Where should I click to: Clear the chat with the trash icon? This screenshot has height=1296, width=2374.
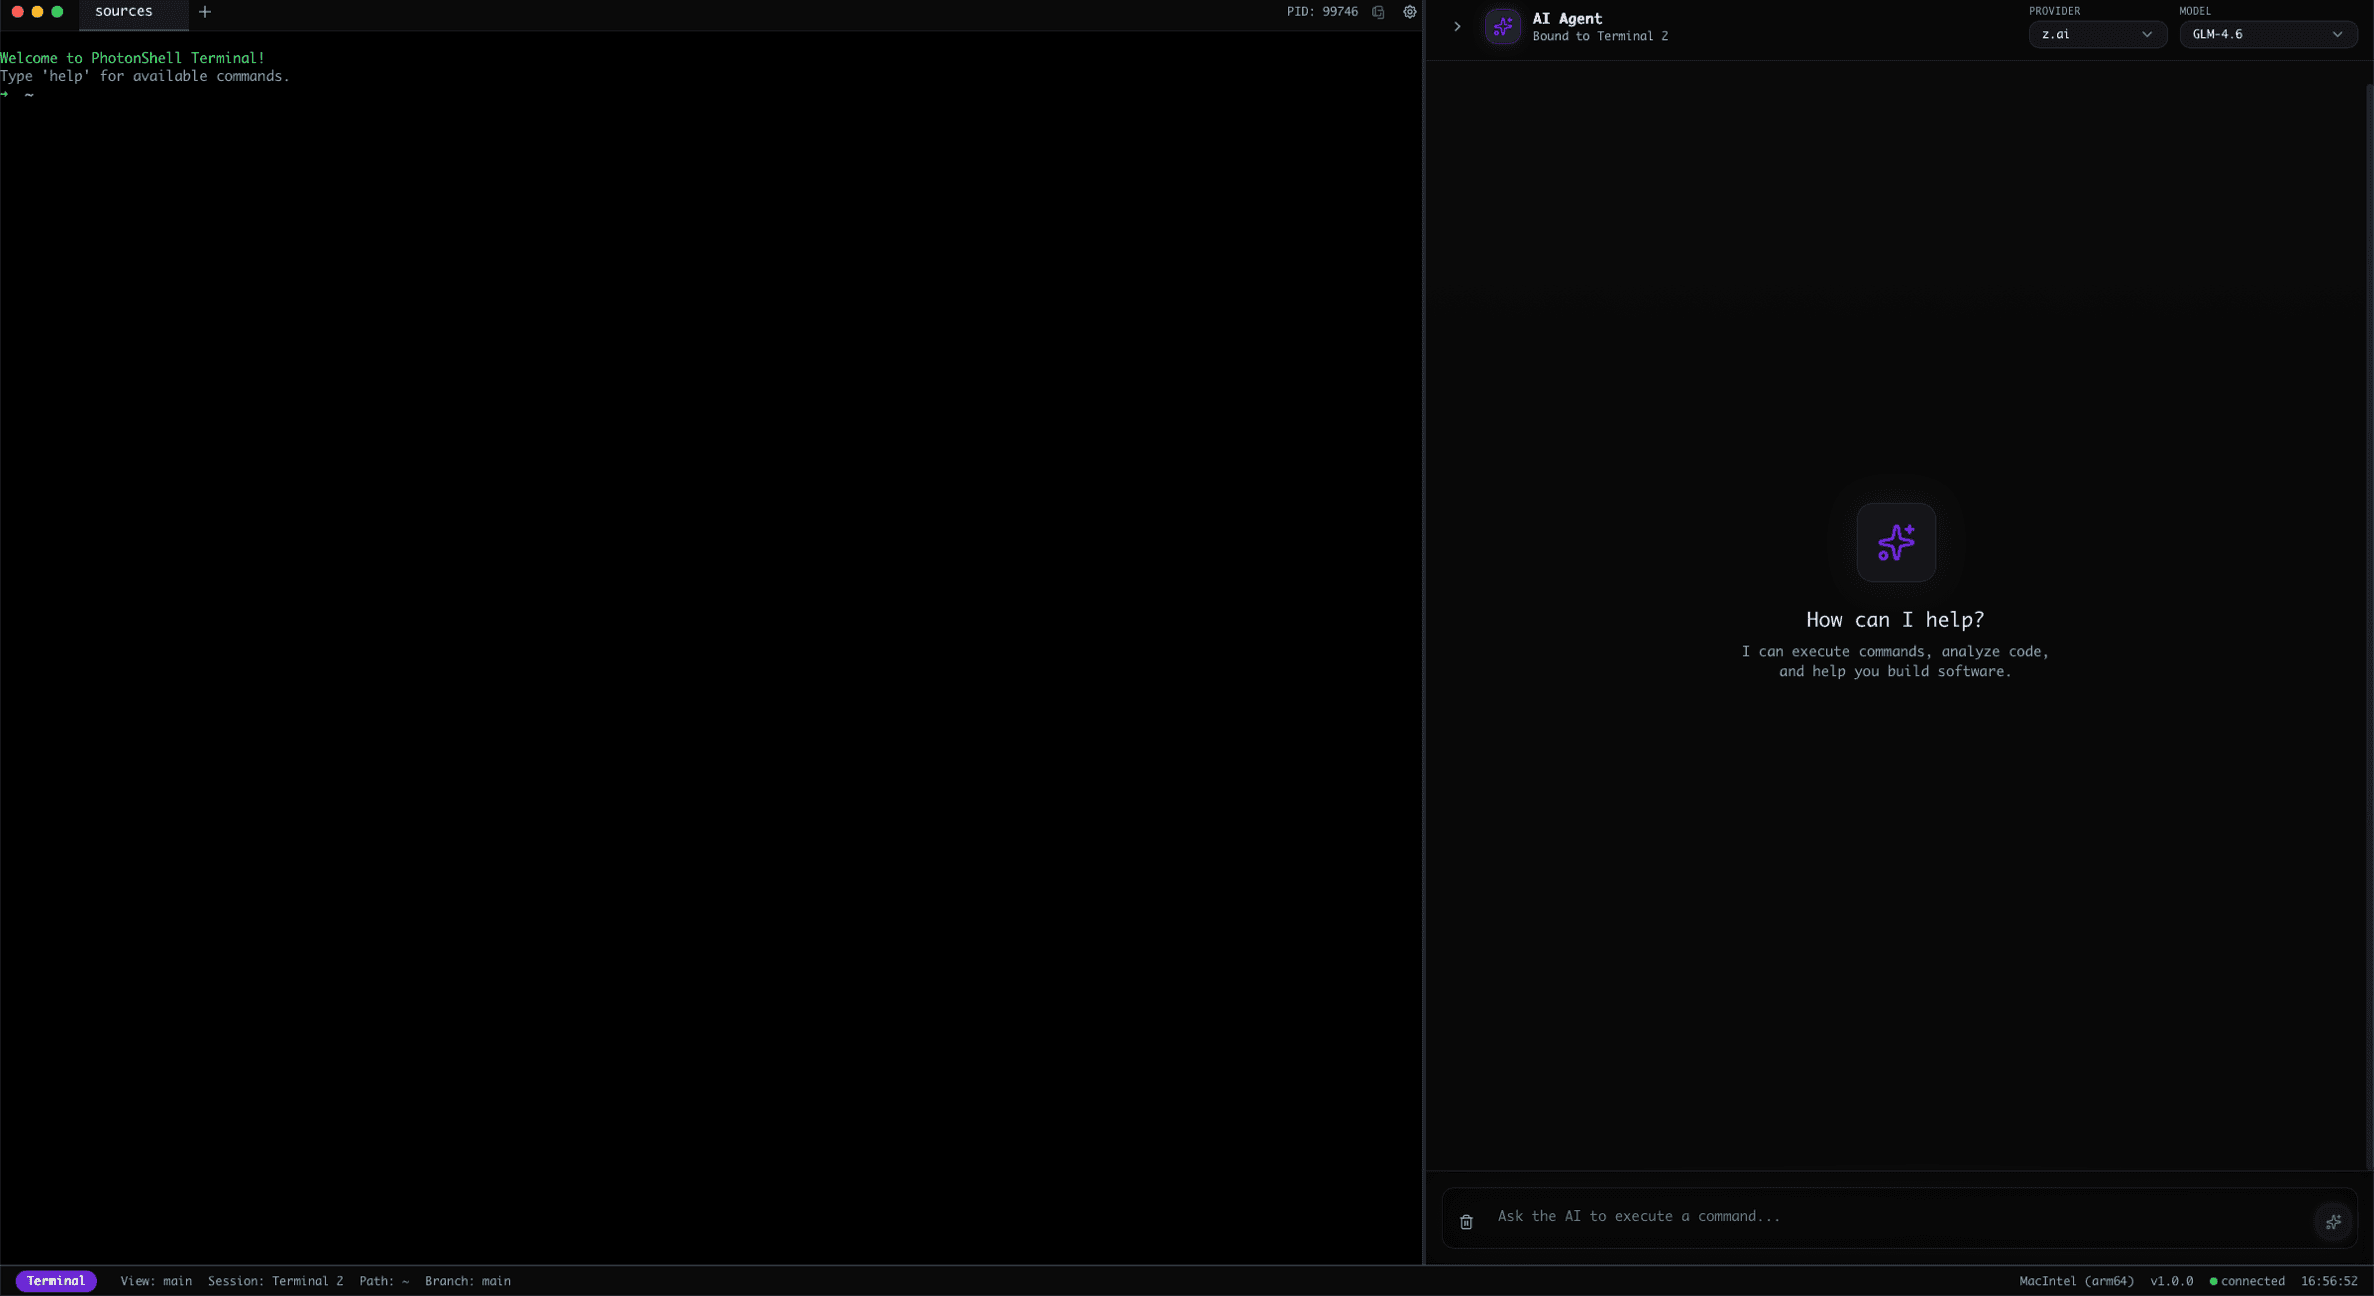(1465, 1222)
